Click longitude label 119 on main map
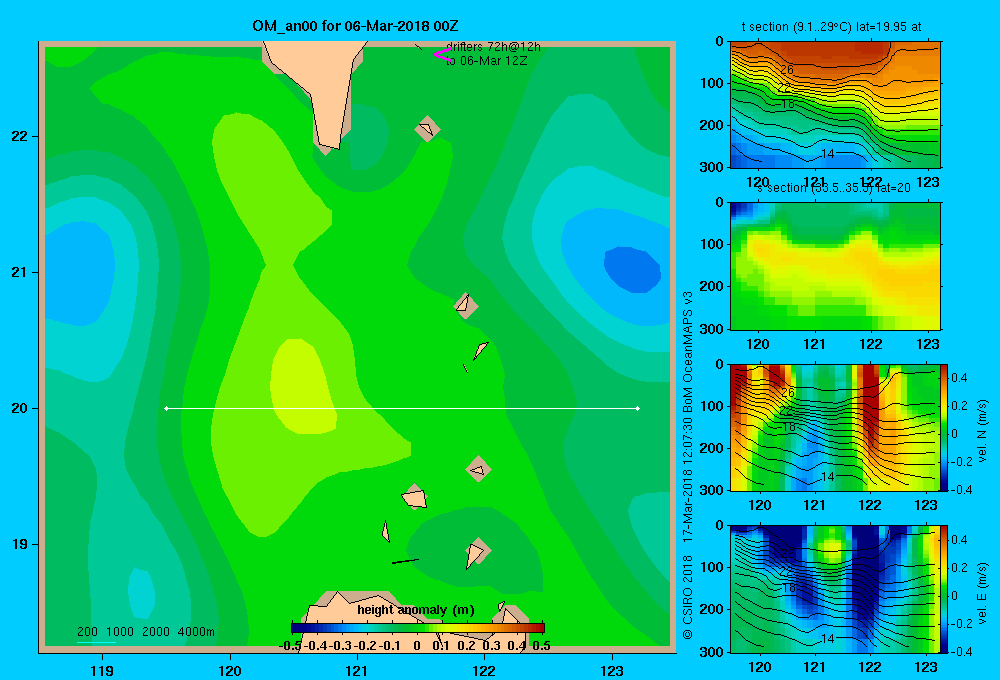Viewport: 1000px width, 680px height. [102, 670]
